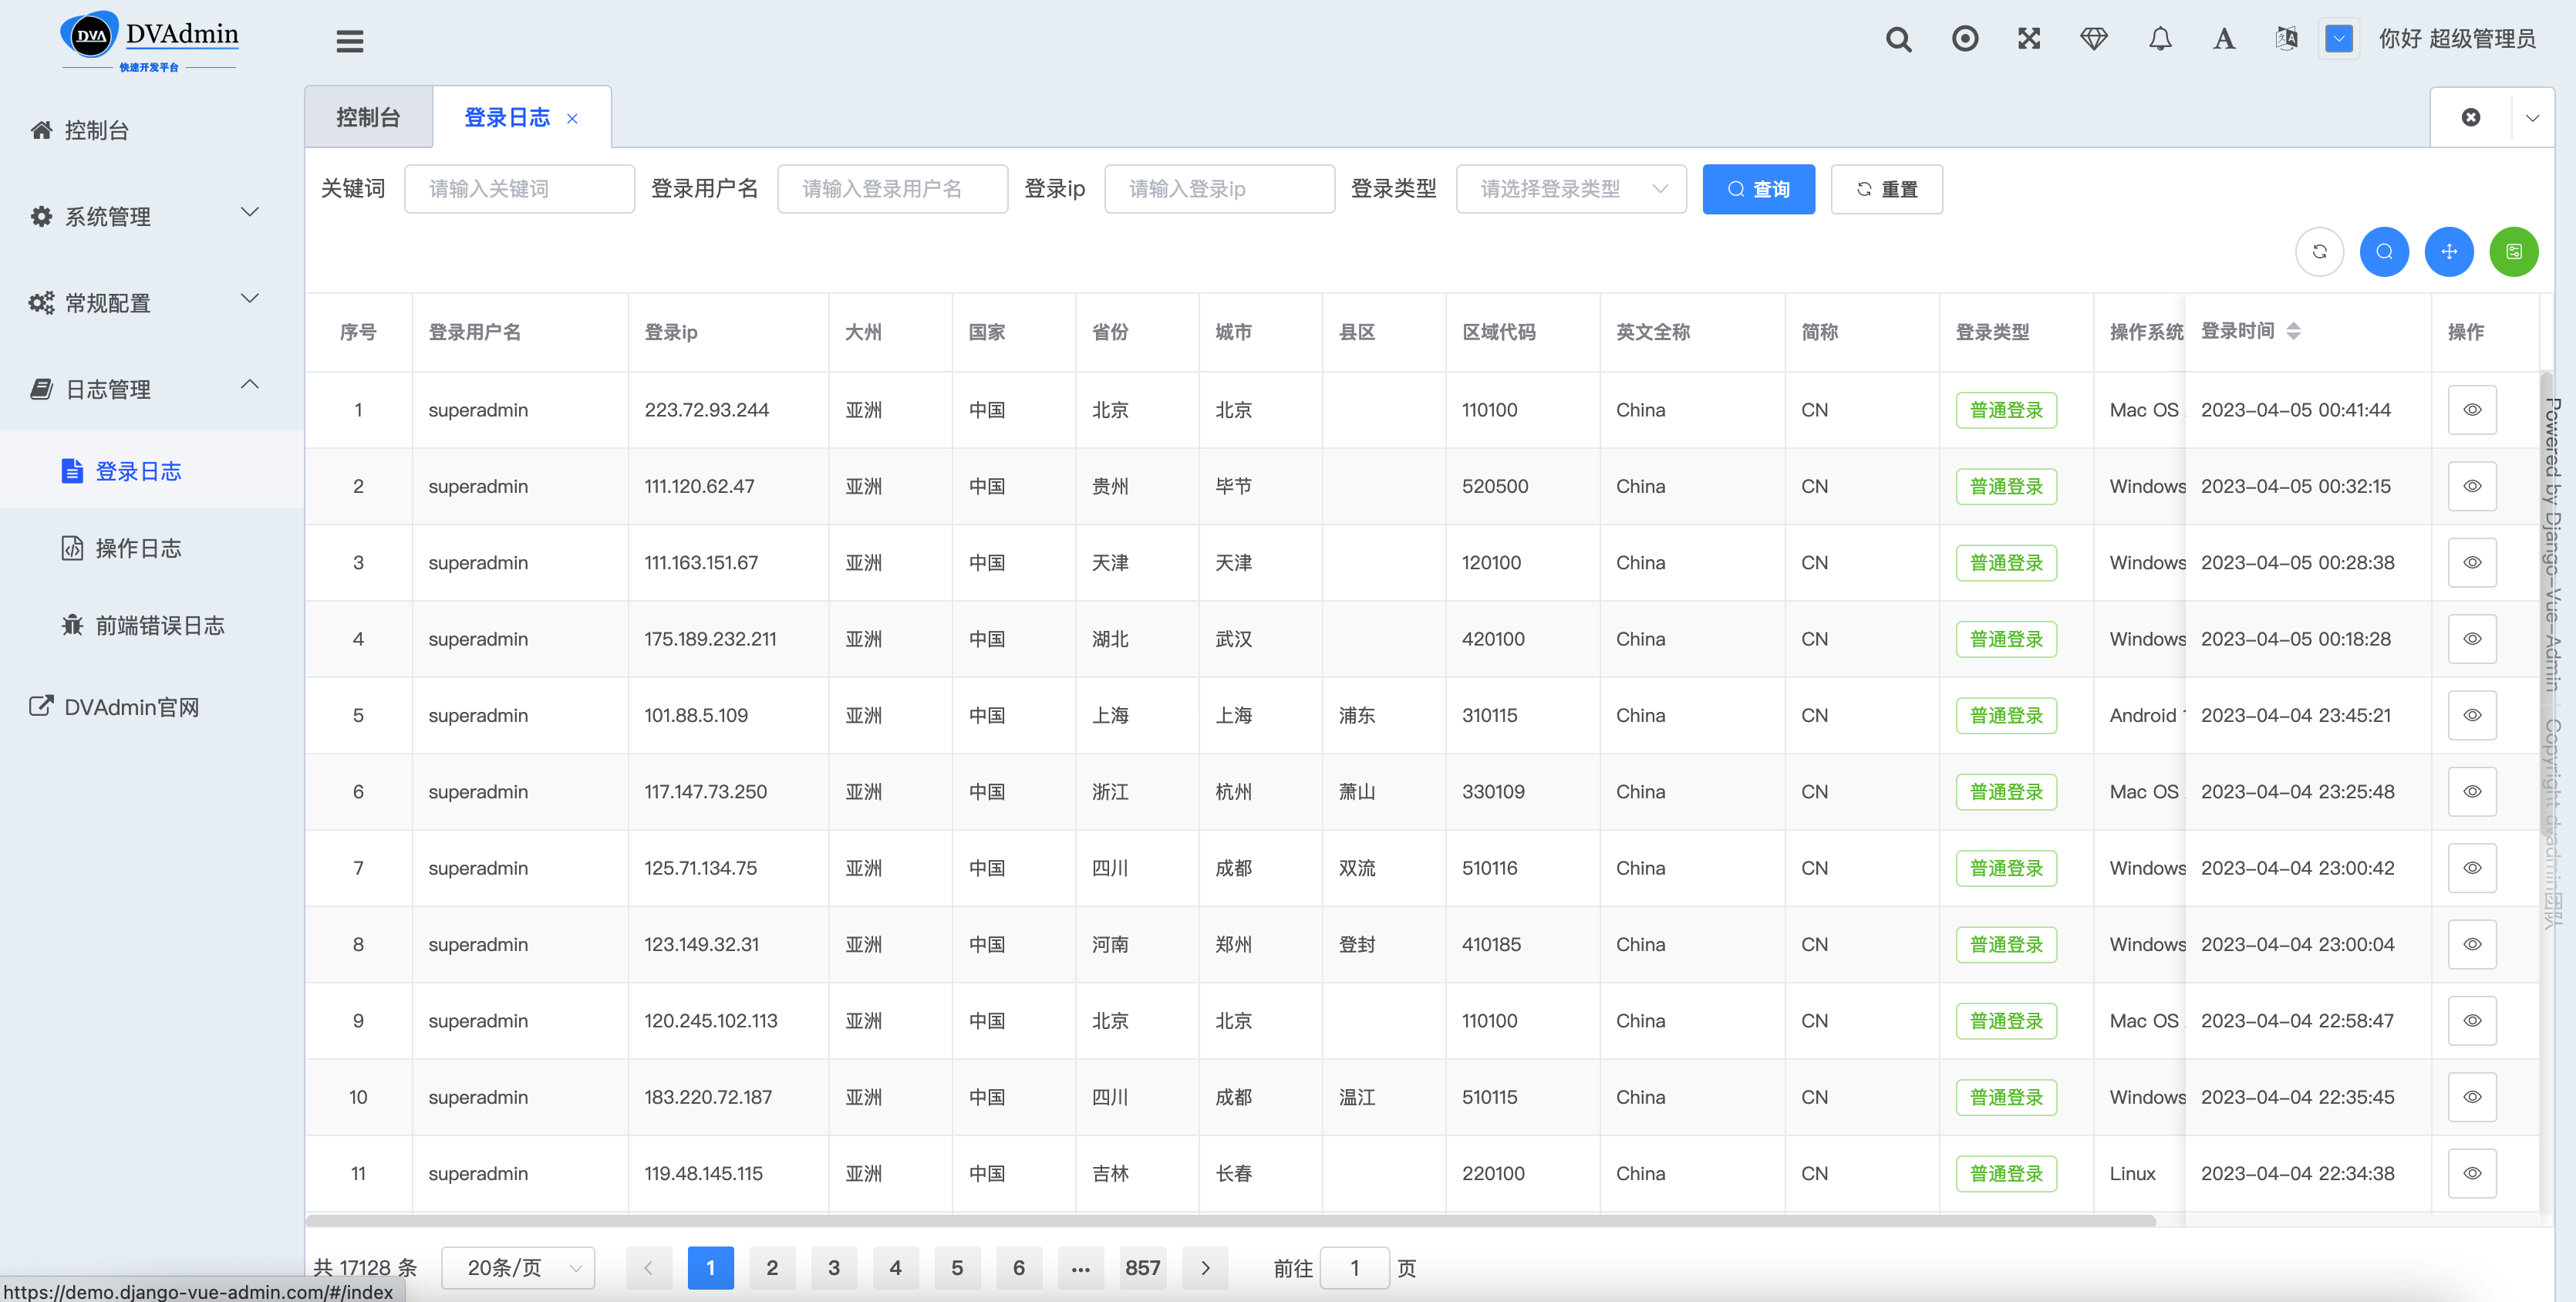
Task: Focus the 前往 page number input
Action: 1354,1267
